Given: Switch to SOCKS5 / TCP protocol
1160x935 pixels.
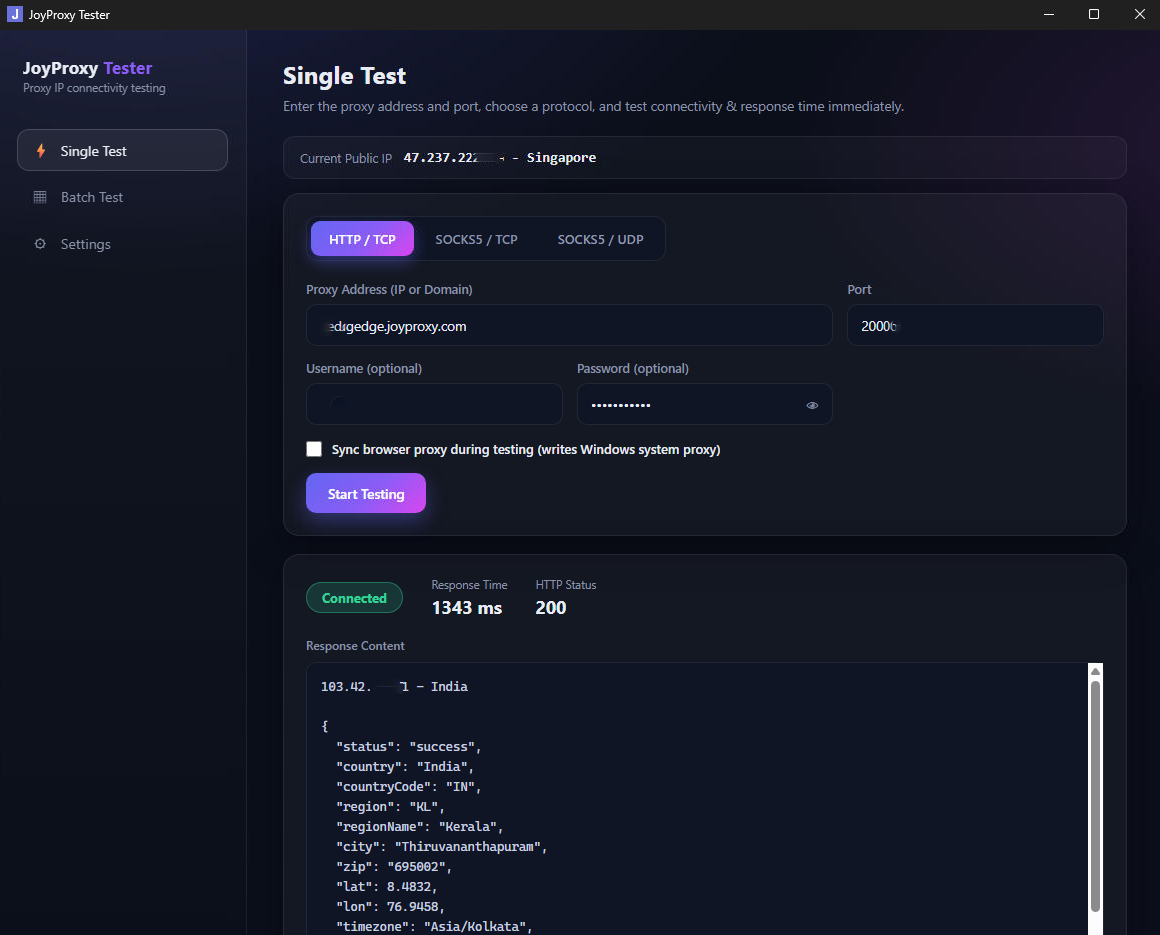Looking at the screenshot, I should [x=476, y=239].
